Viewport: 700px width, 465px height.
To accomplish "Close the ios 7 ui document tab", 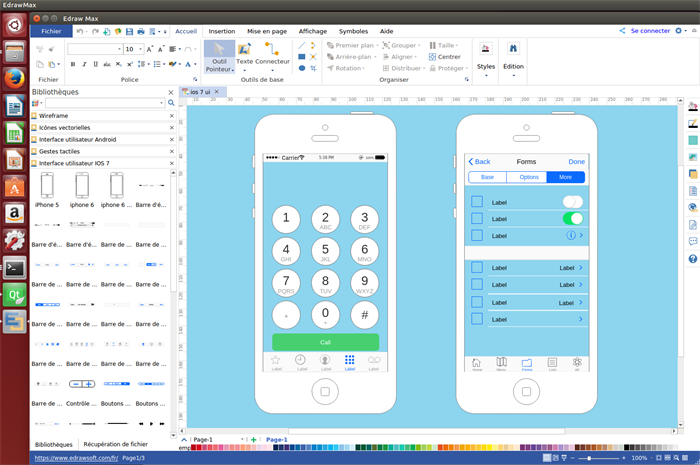I will [x=217, y=91].
